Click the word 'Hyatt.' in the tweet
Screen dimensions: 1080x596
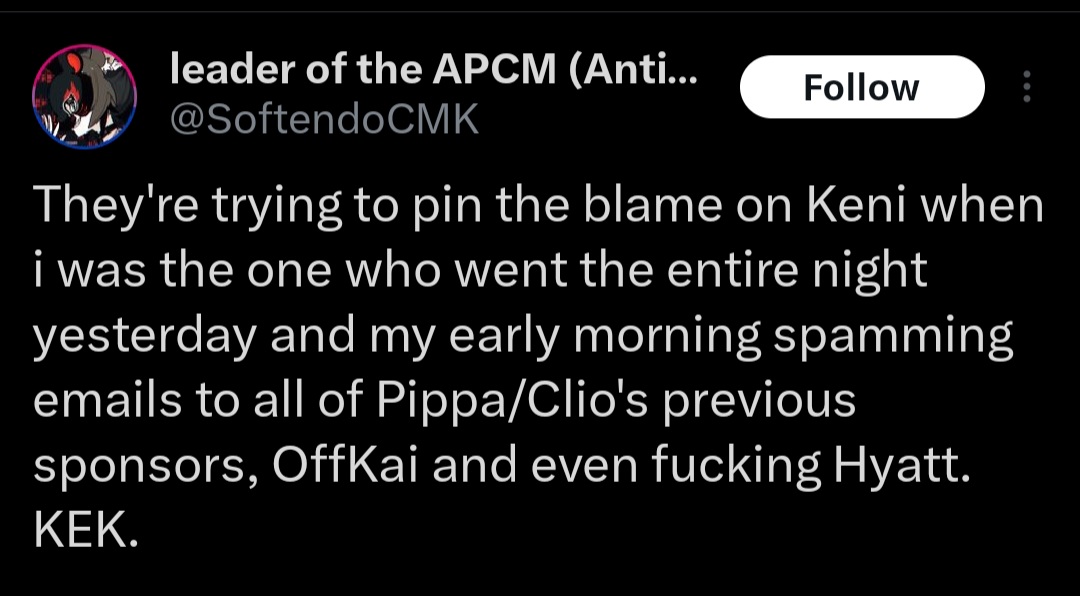click(902, 466)
